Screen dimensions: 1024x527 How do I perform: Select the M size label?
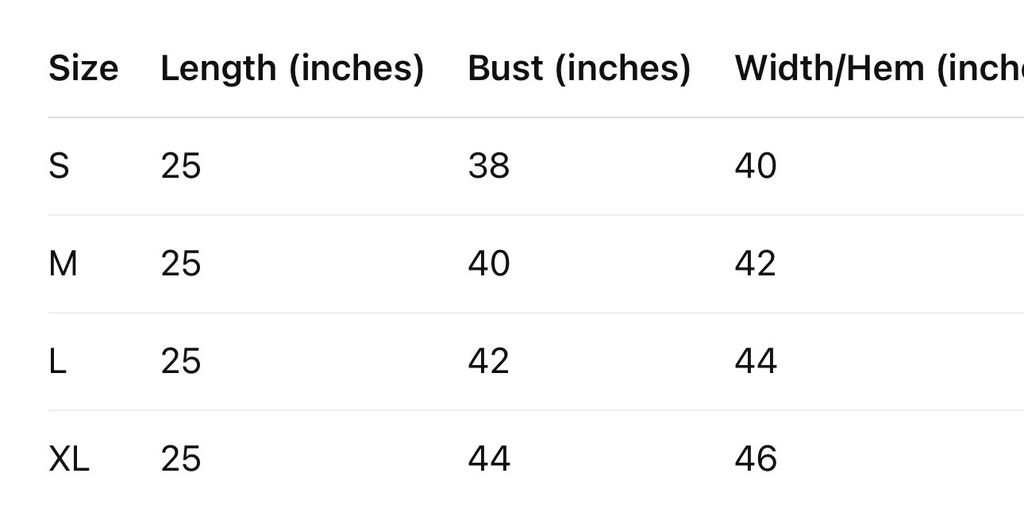point(63,264)
